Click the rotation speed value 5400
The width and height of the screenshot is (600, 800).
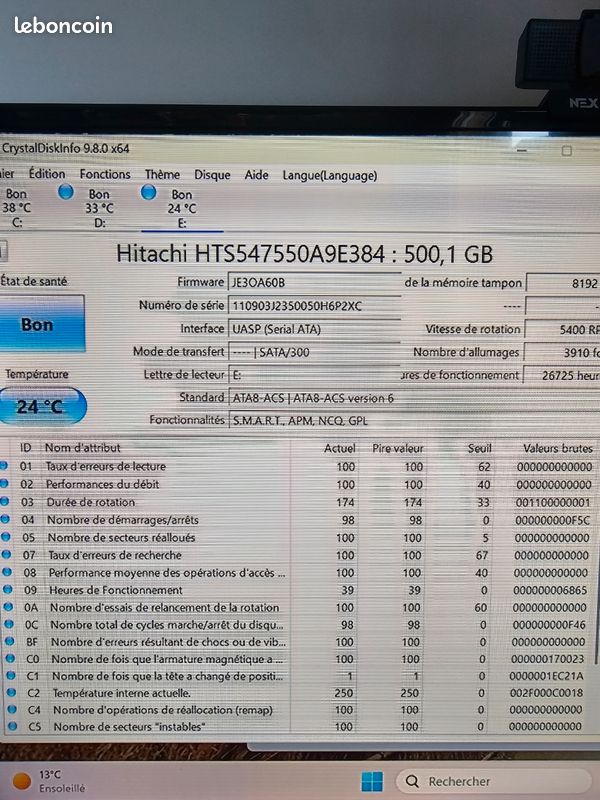coord(562,330)
